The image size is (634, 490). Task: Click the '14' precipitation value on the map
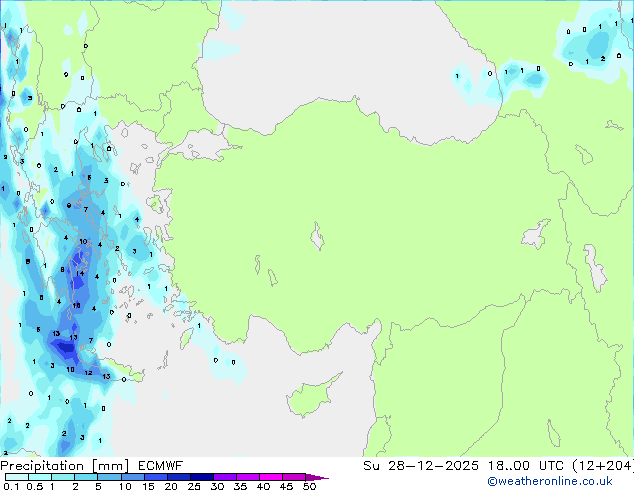[80, 274]
